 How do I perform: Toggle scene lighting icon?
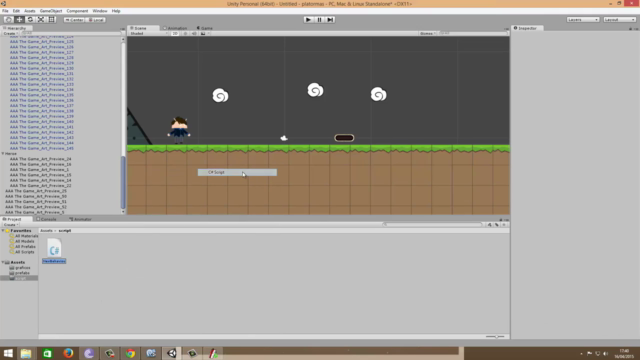pyautogui.click(x=185, y=33)
